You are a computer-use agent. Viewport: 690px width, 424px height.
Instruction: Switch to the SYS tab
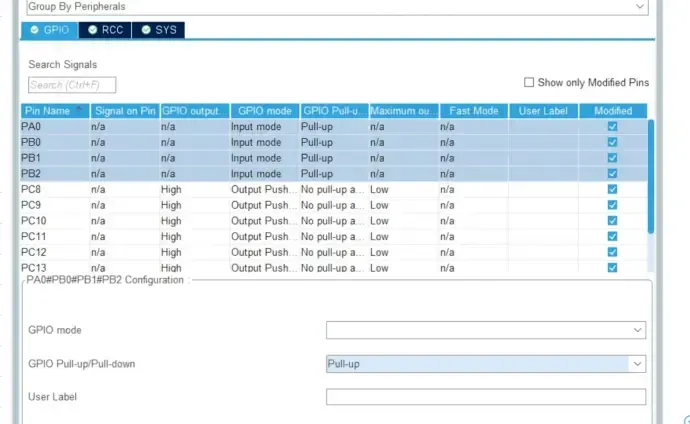(159, 30)
